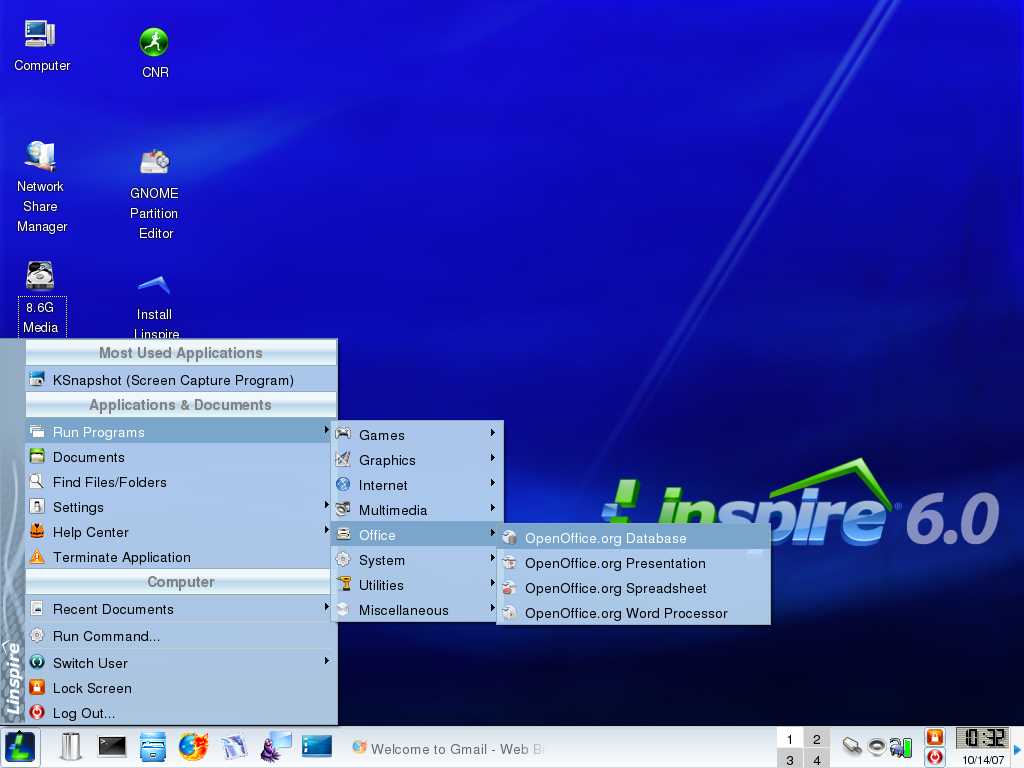The width and height of the screenshot is (1024, 768).
Task: Click the tilted blue papers icon in taskbar
Action: (234, 746)
